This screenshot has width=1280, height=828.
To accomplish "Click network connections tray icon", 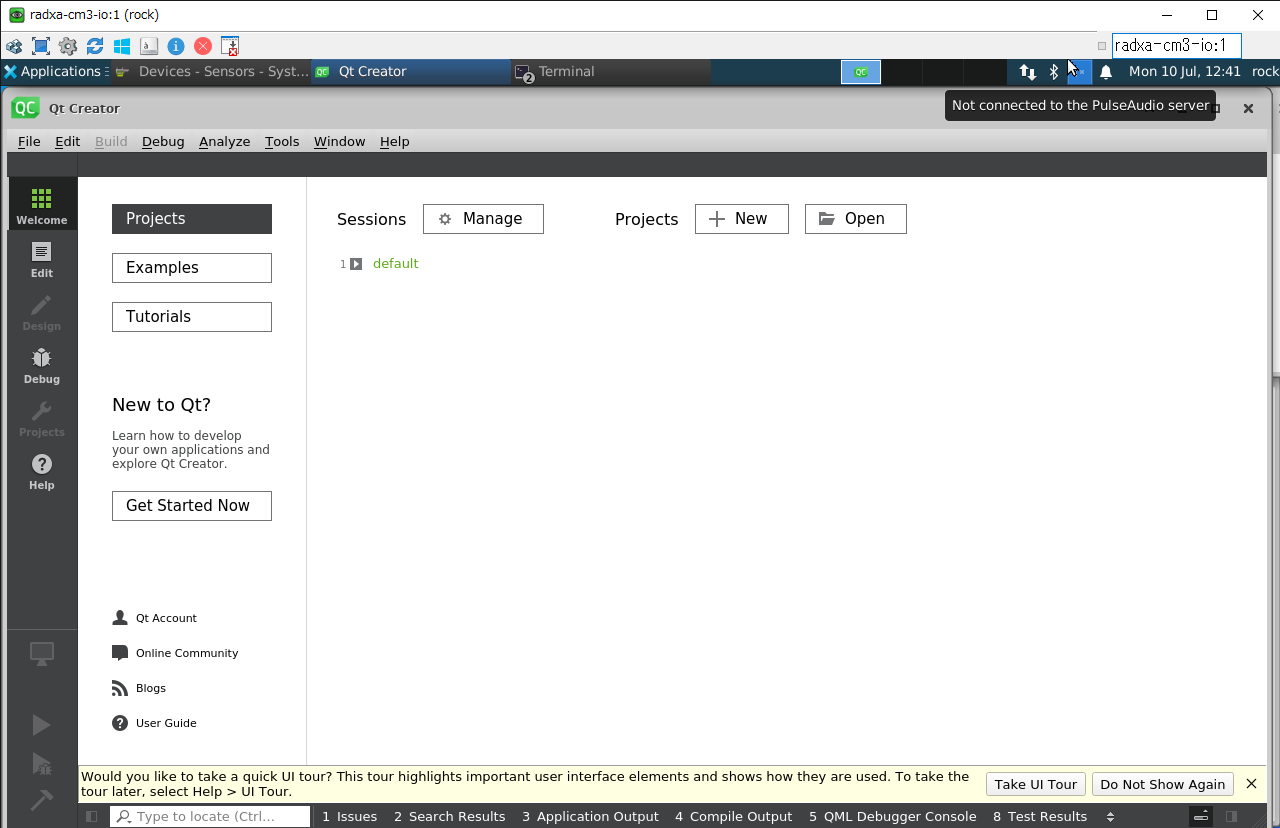I will pyautogui.click(x=1027, y=71).
